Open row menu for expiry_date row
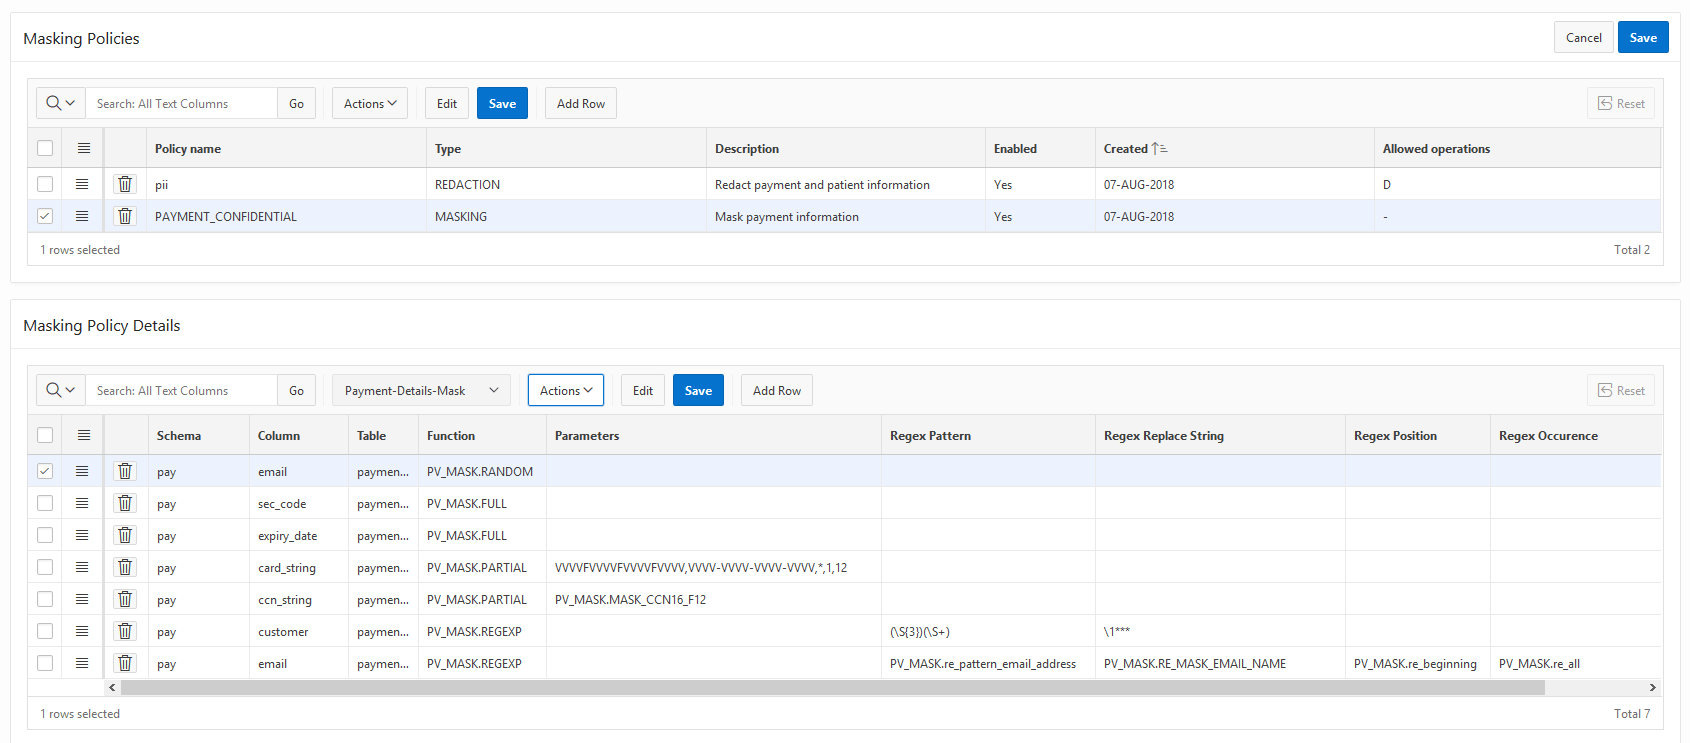 point(82,535)
